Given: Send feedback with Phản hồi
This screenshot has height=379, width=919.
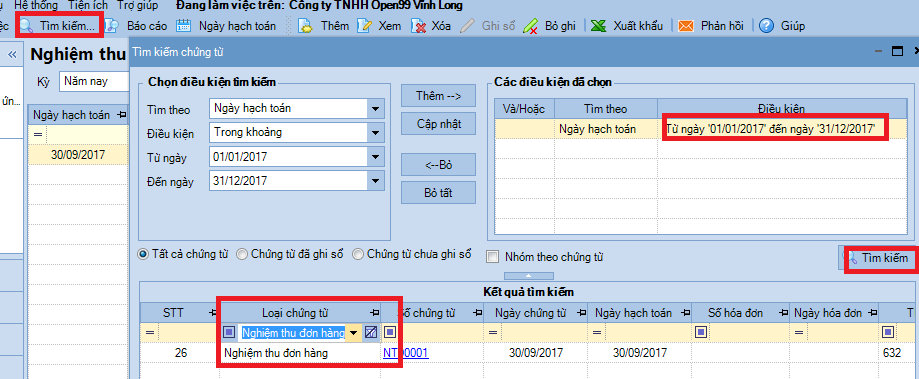Looking at the screenshot, I should (711, 26).
